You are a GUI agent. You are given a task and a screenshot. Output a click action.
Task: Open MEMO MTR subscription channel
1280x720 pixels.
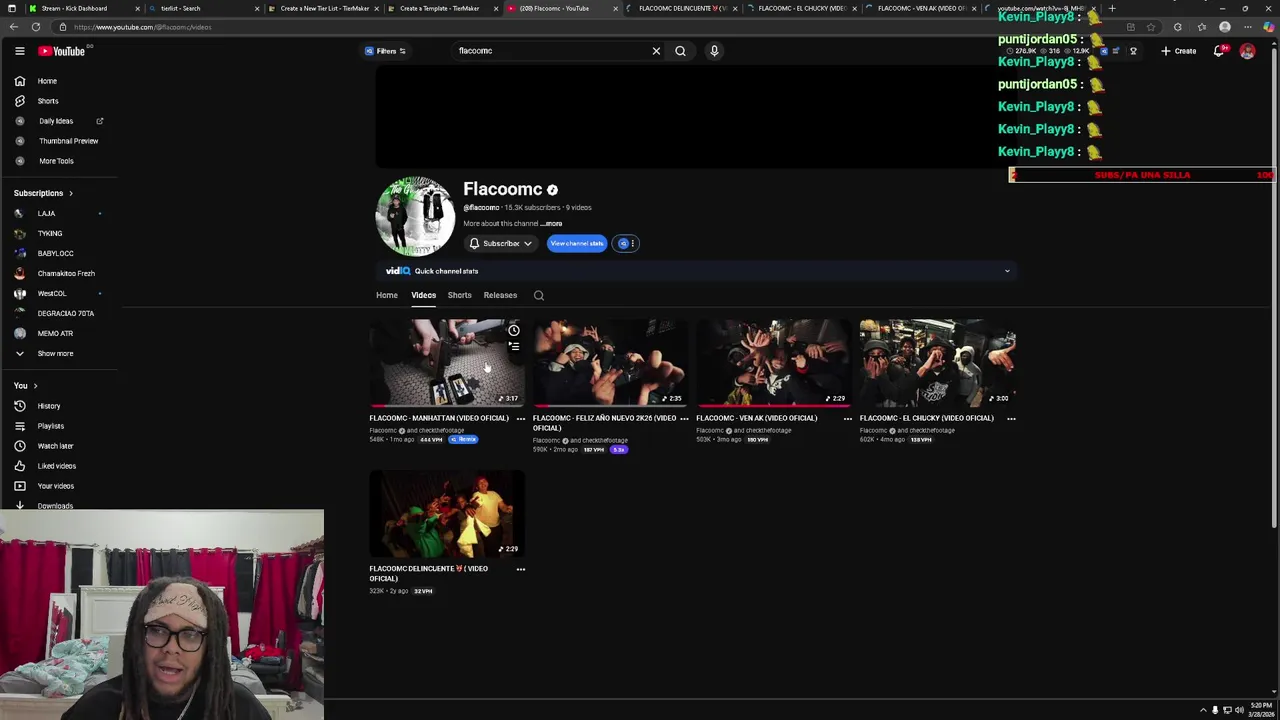coord(60,333)
